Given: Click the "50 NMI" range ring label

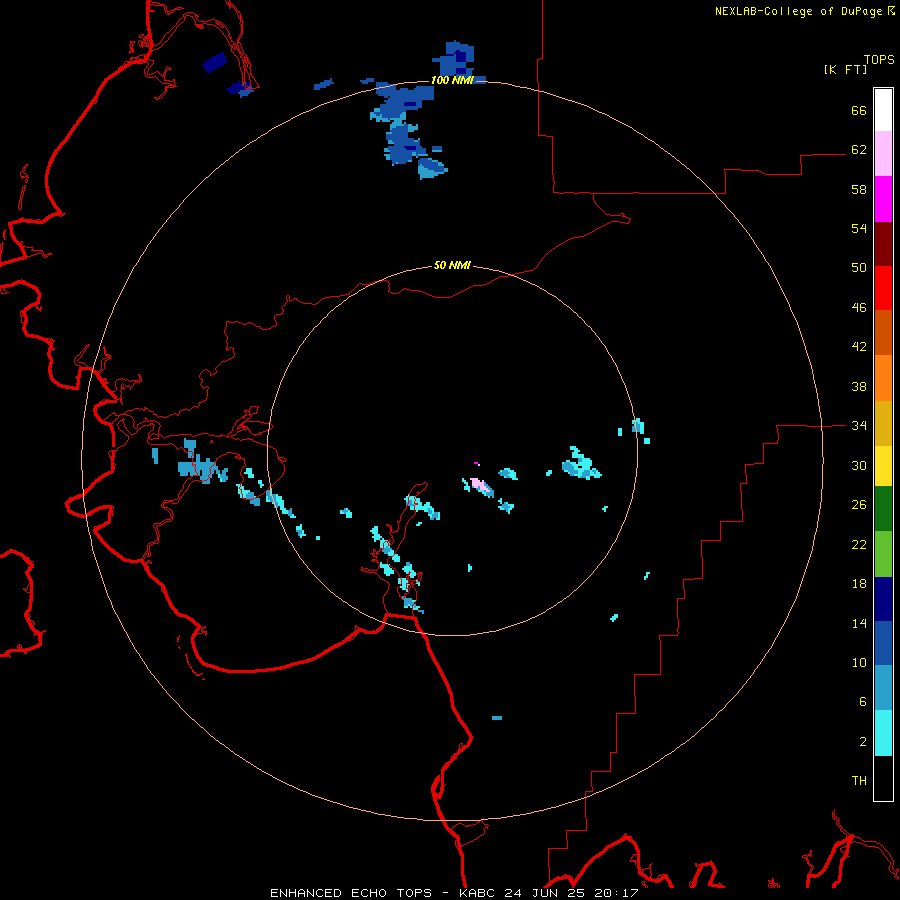Looking at the screenshot, I should coord(452,265).
